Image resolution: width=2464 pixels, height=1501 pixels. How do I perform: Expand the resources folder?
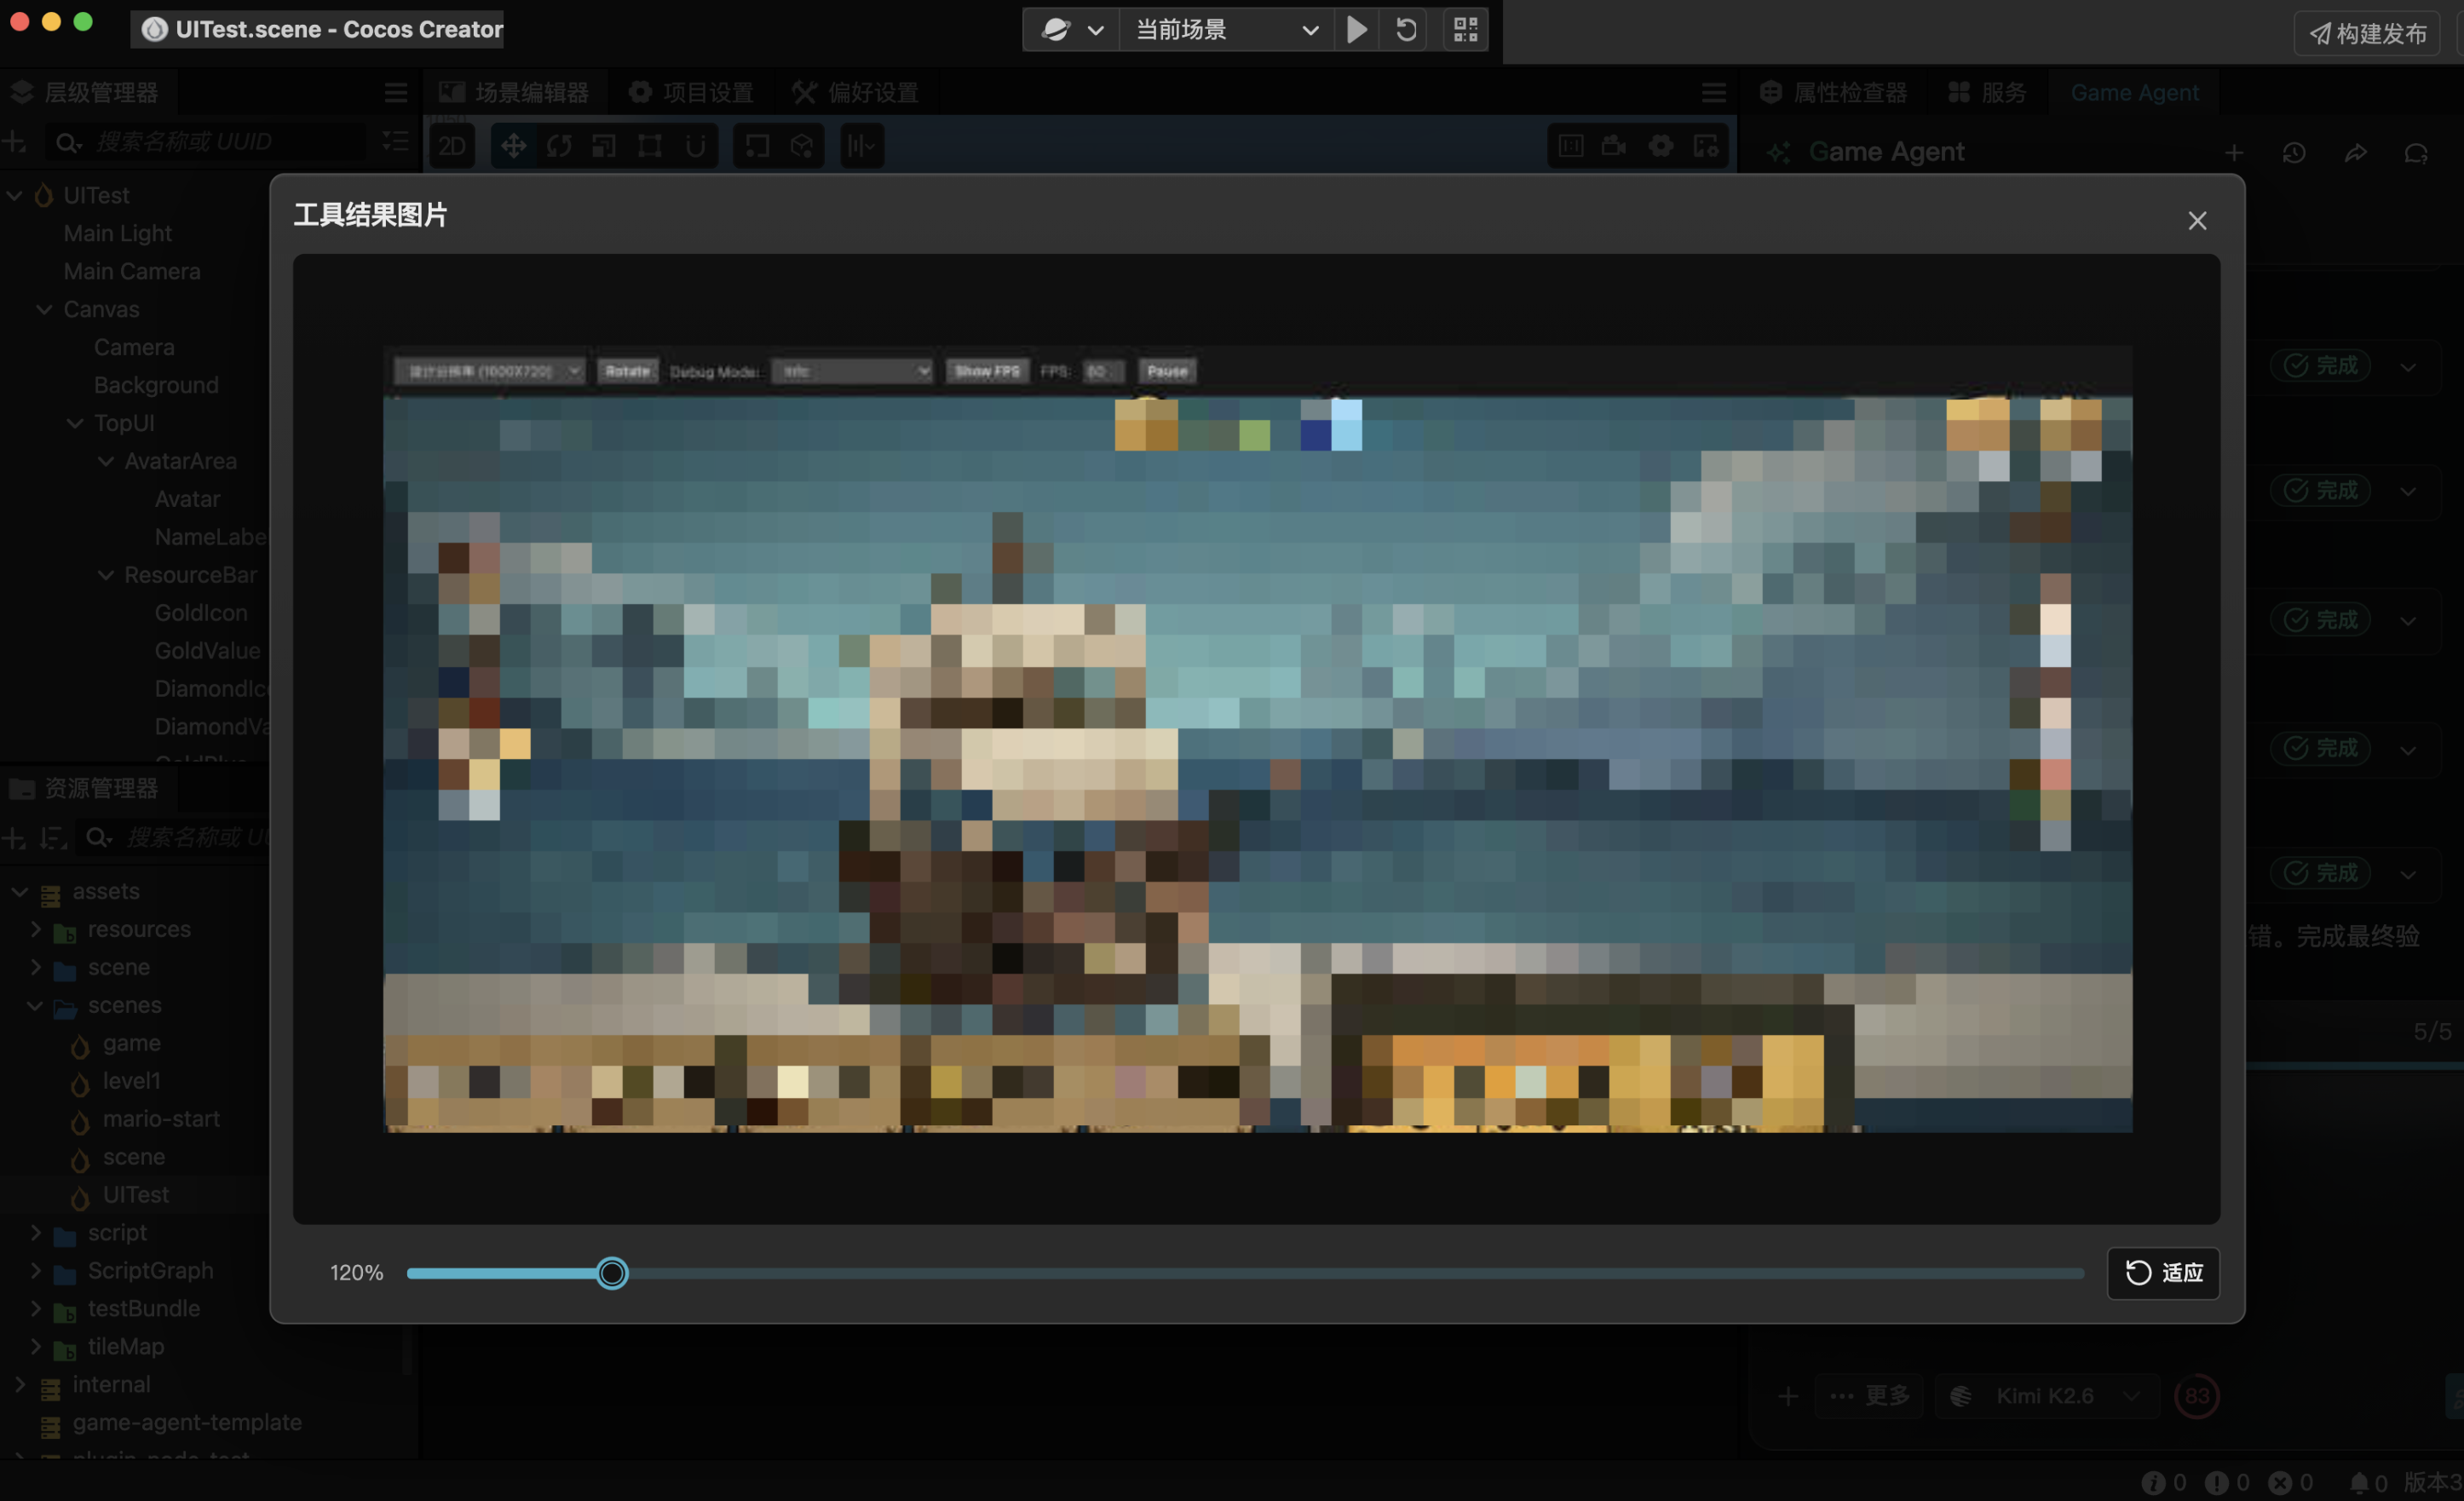tap(36, 929)
